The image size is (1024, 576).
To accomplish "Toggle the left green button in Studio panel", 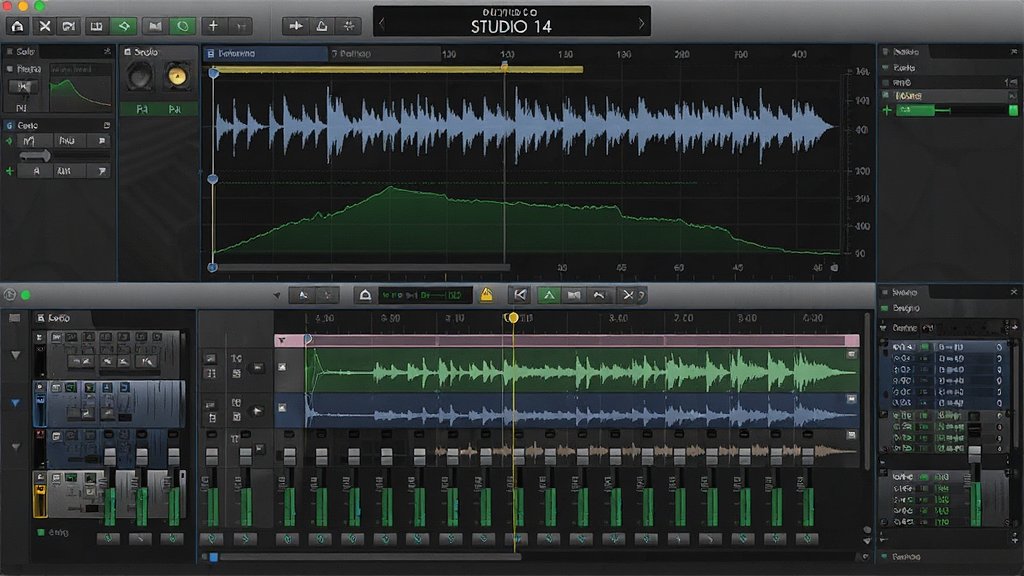I will tap(142, 110).
